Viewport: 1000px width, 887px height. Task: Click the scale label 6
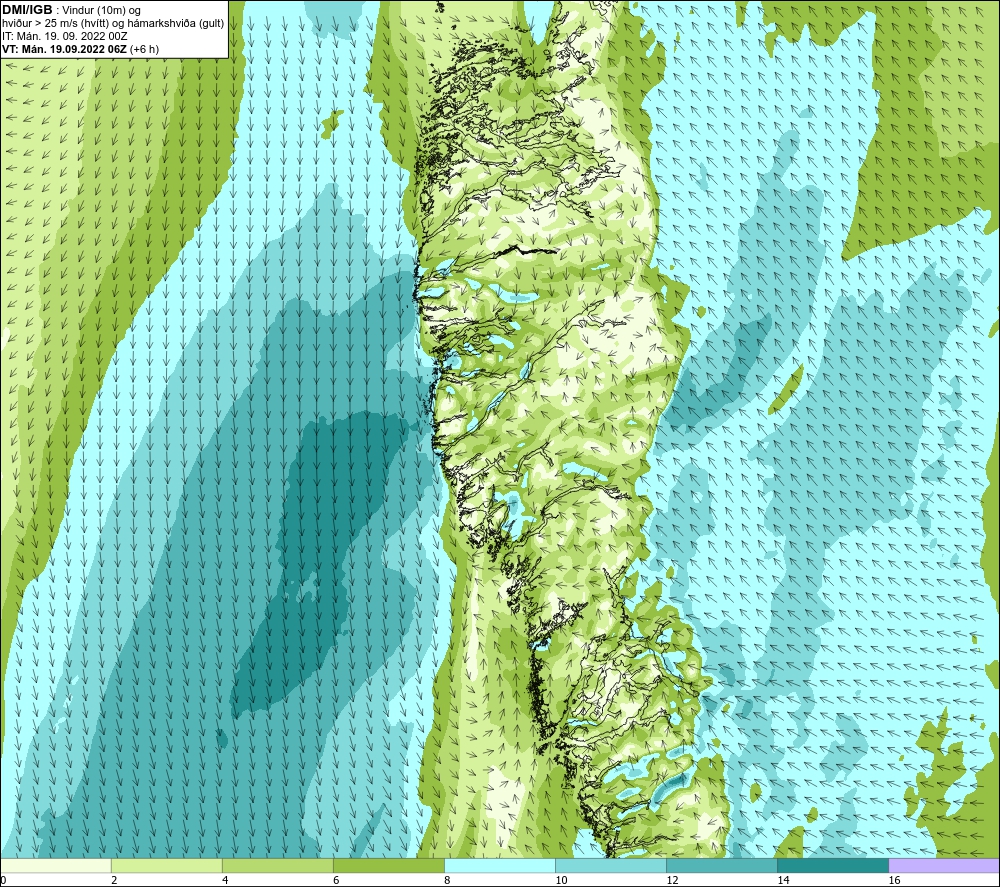pos(336,880)
